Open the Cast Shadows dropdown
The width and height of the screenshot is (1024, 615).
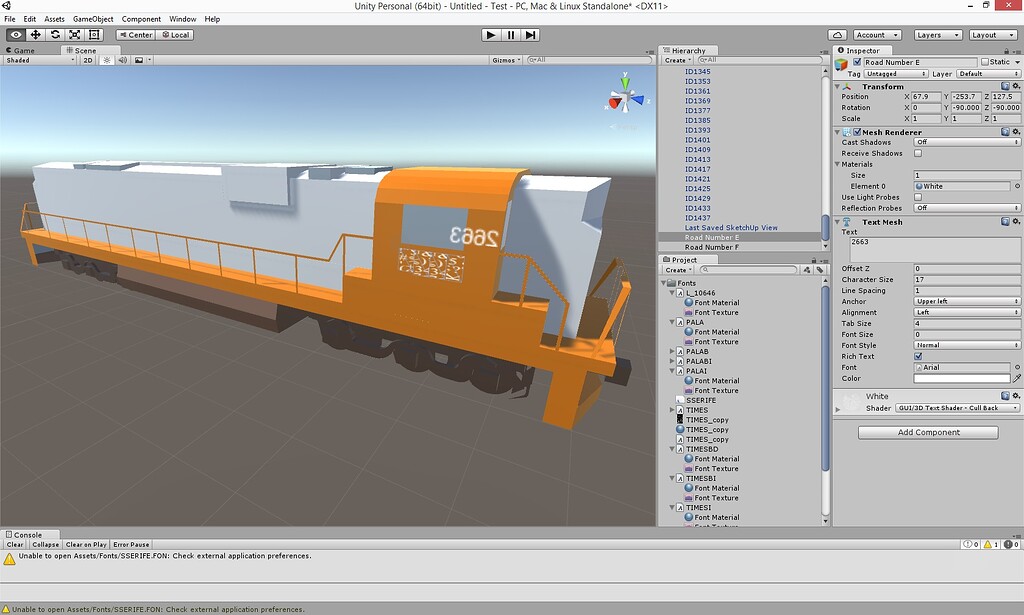[x=965, y=143]
